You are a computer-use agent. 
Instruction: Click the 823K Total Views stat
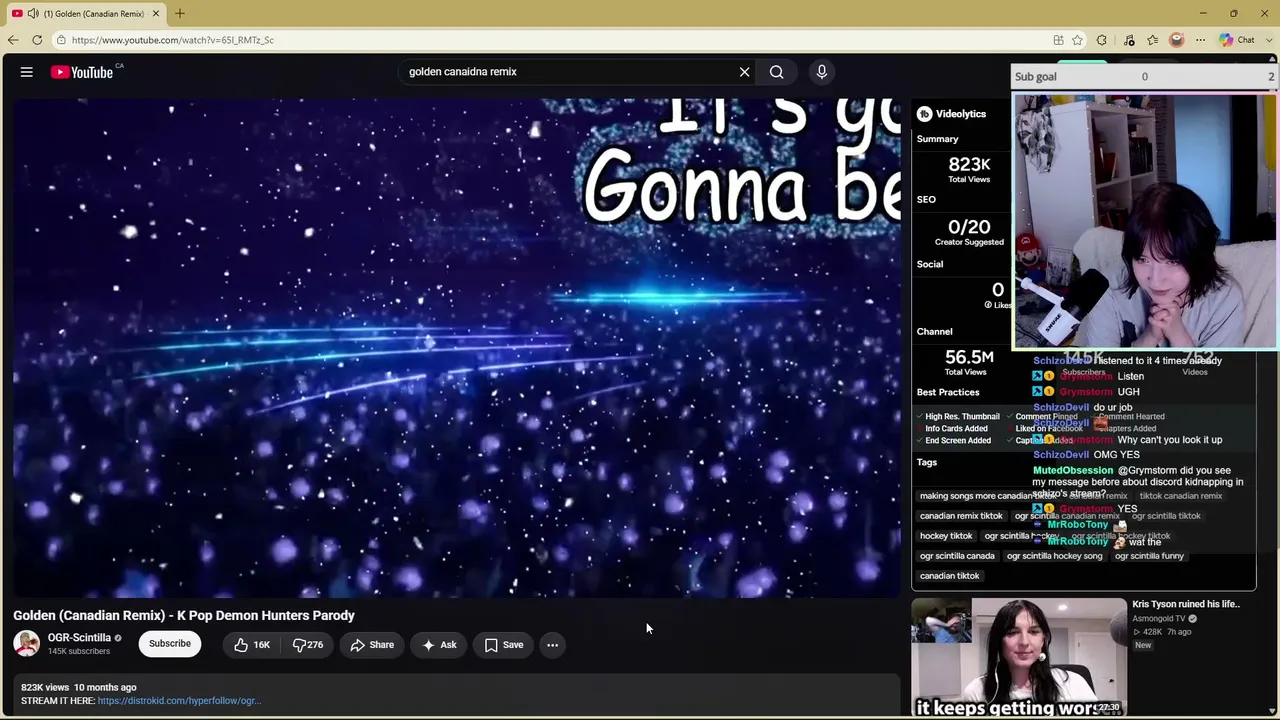pyautogui.click(x=969, y=169)
